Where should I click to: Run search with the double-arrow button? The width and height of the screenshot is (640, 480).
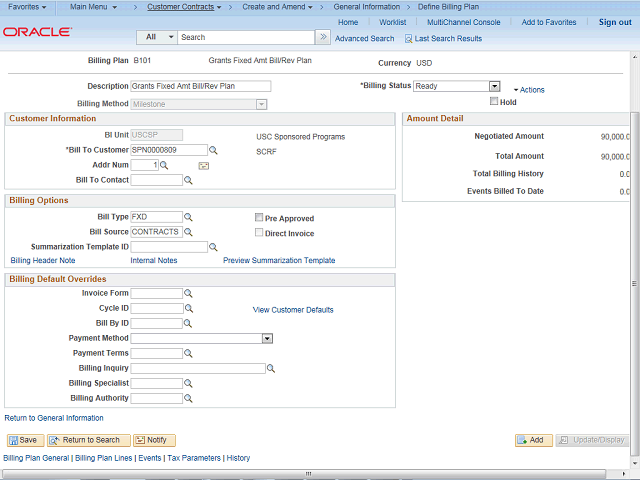[322, 37]
